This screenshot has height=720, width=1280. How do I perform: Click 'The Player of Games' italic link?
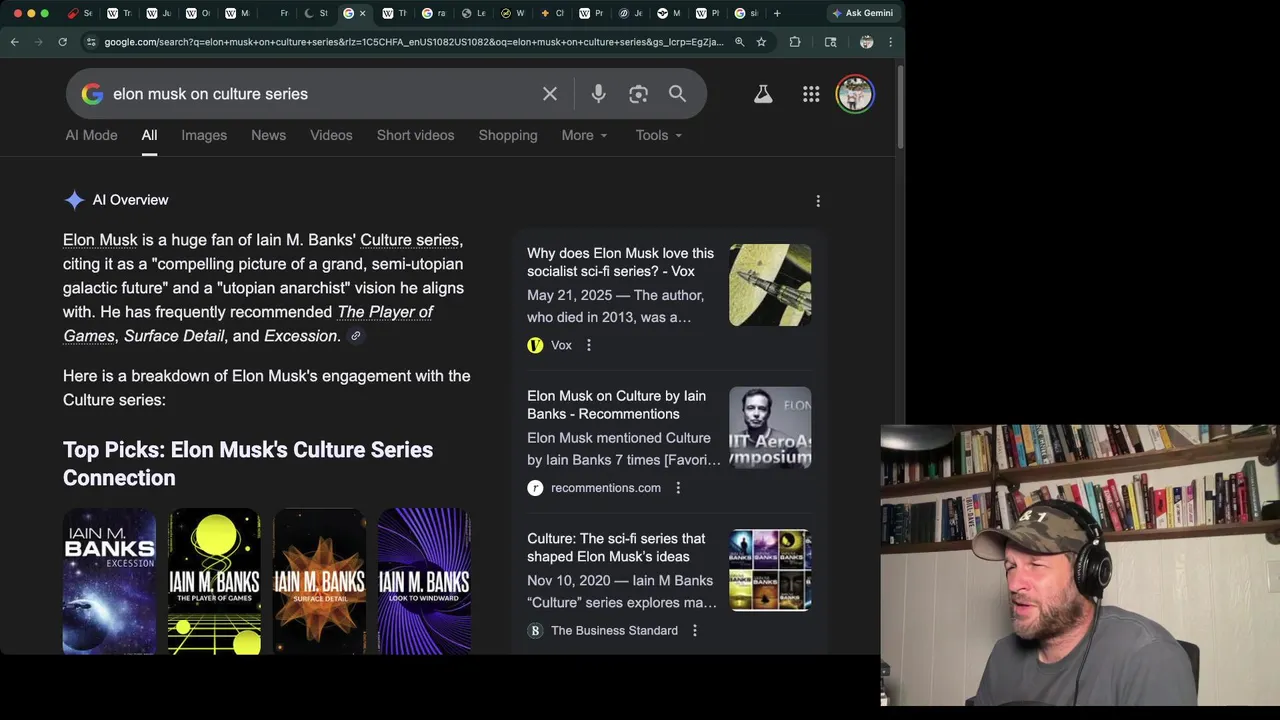point(248,324)
